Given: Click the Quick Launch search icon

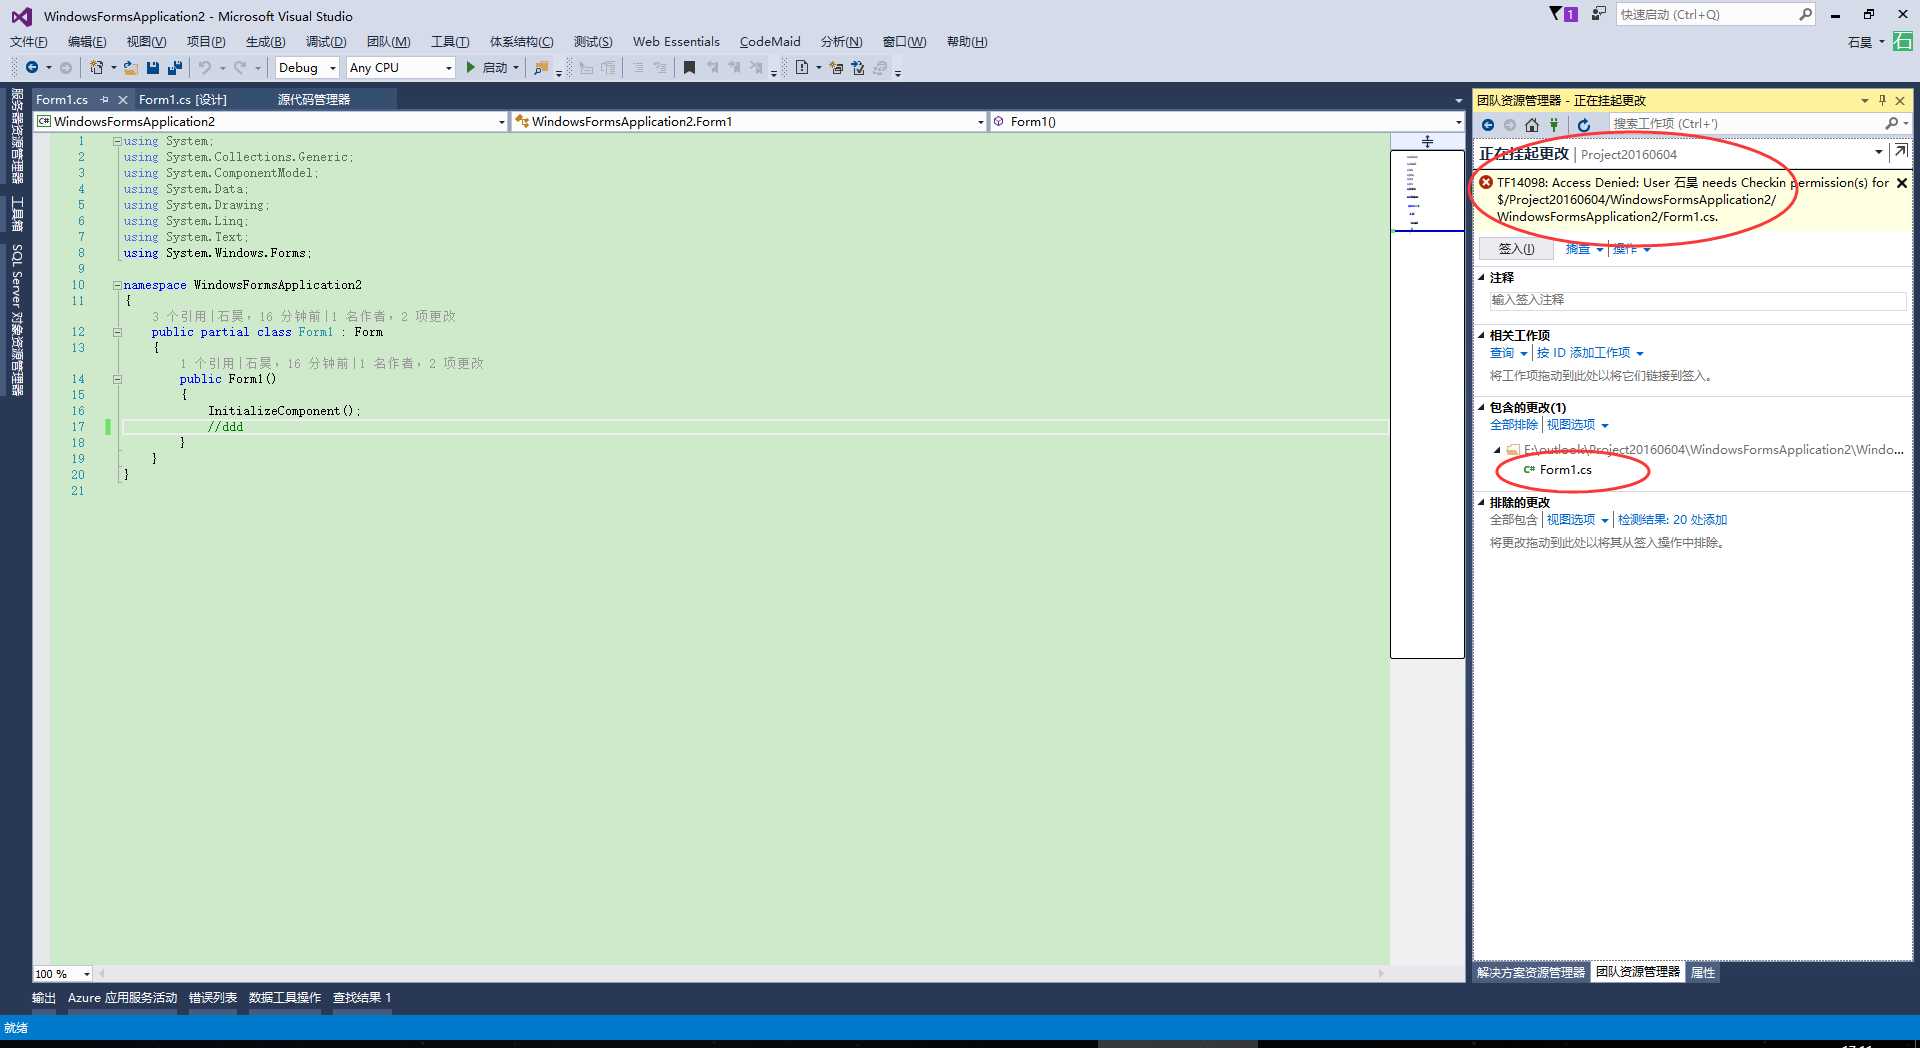Looking at the screenshot, I should point(1805,14).
